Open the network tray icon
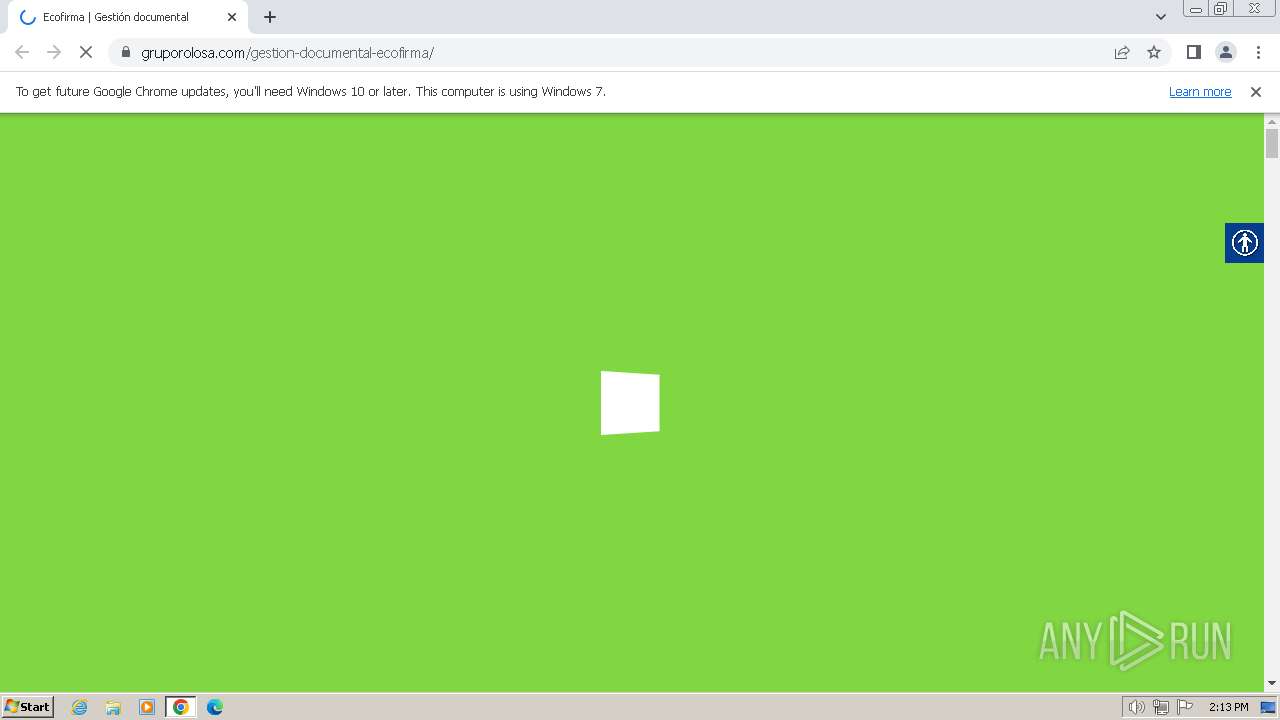The height and width of the screenshot is (720, 1280). (1160, 707)
